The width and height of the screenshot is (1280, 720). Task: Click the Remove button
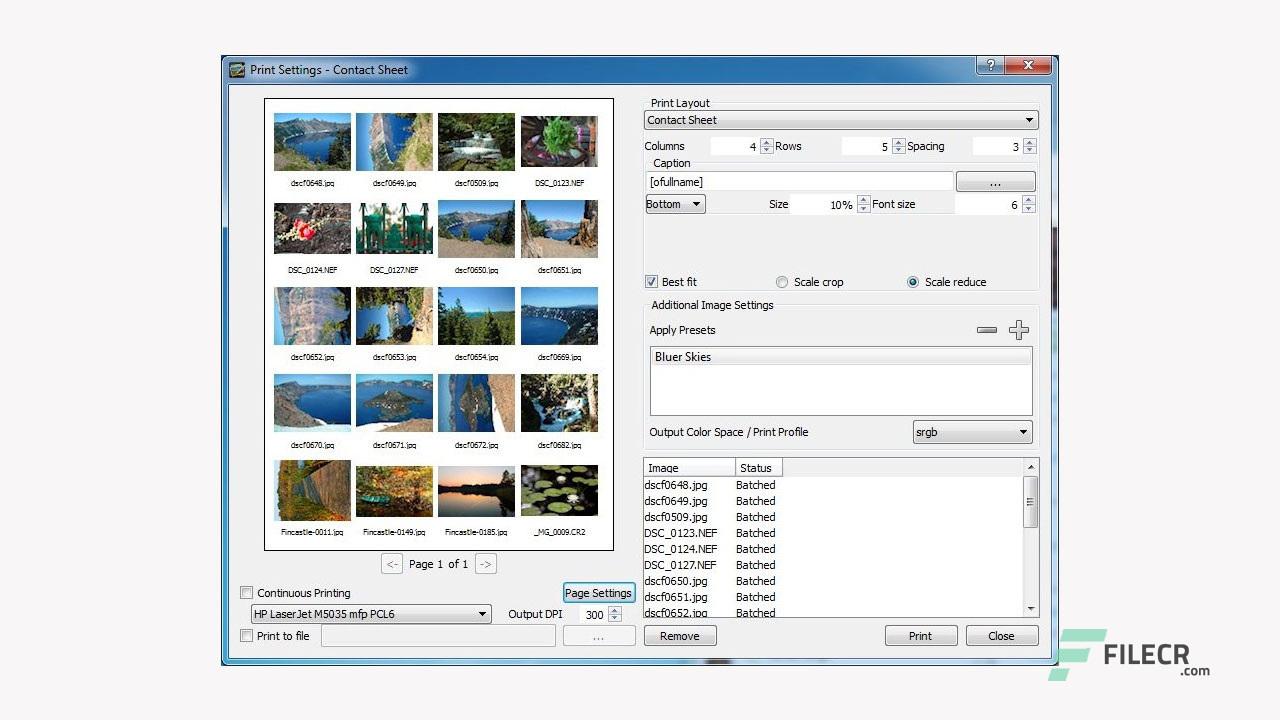click(680, 636)
